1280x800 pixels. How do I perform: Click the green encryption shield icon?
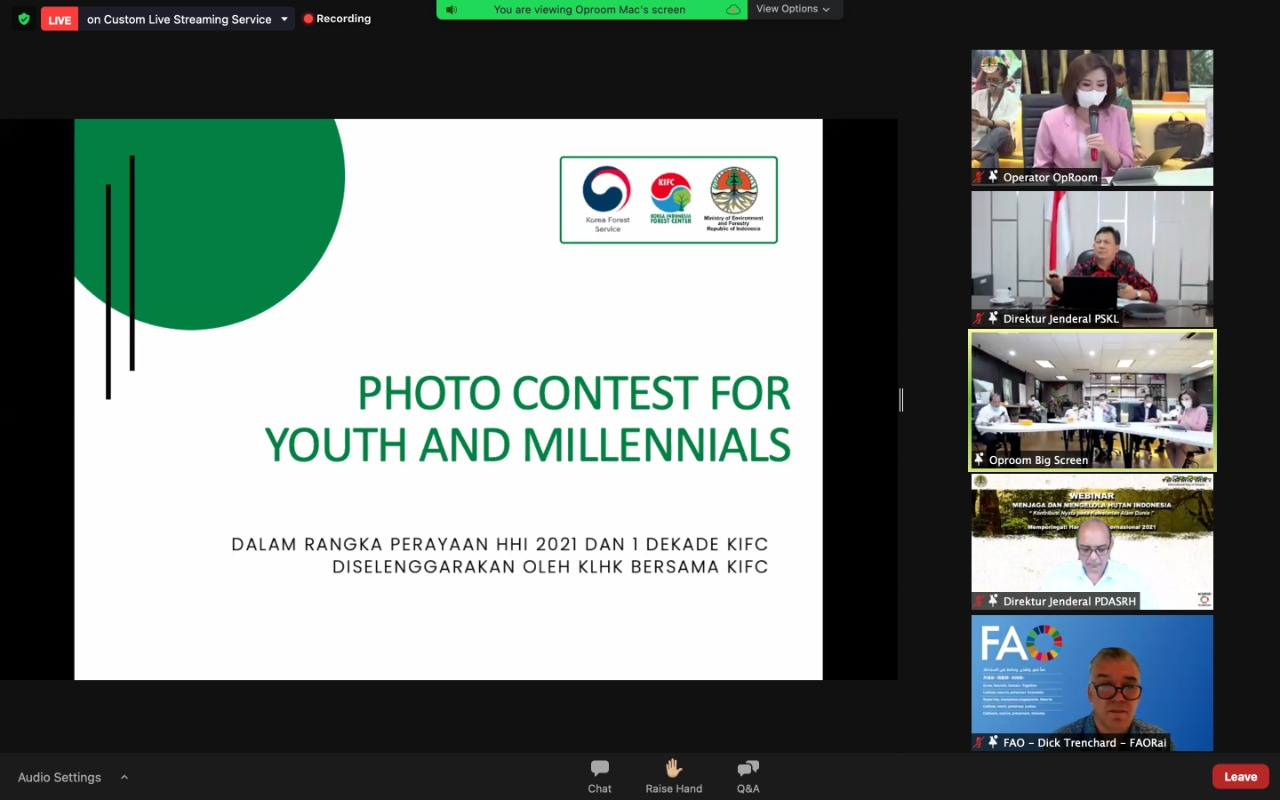click(24, 19)
